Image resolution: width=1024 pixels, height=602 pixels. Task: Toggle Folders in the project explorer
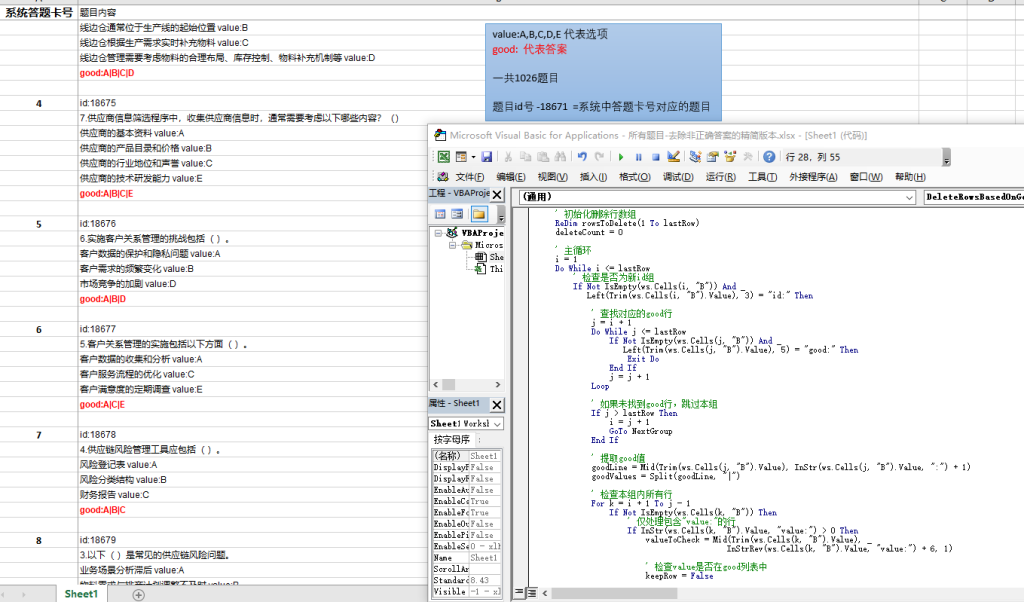click(479, 214)
